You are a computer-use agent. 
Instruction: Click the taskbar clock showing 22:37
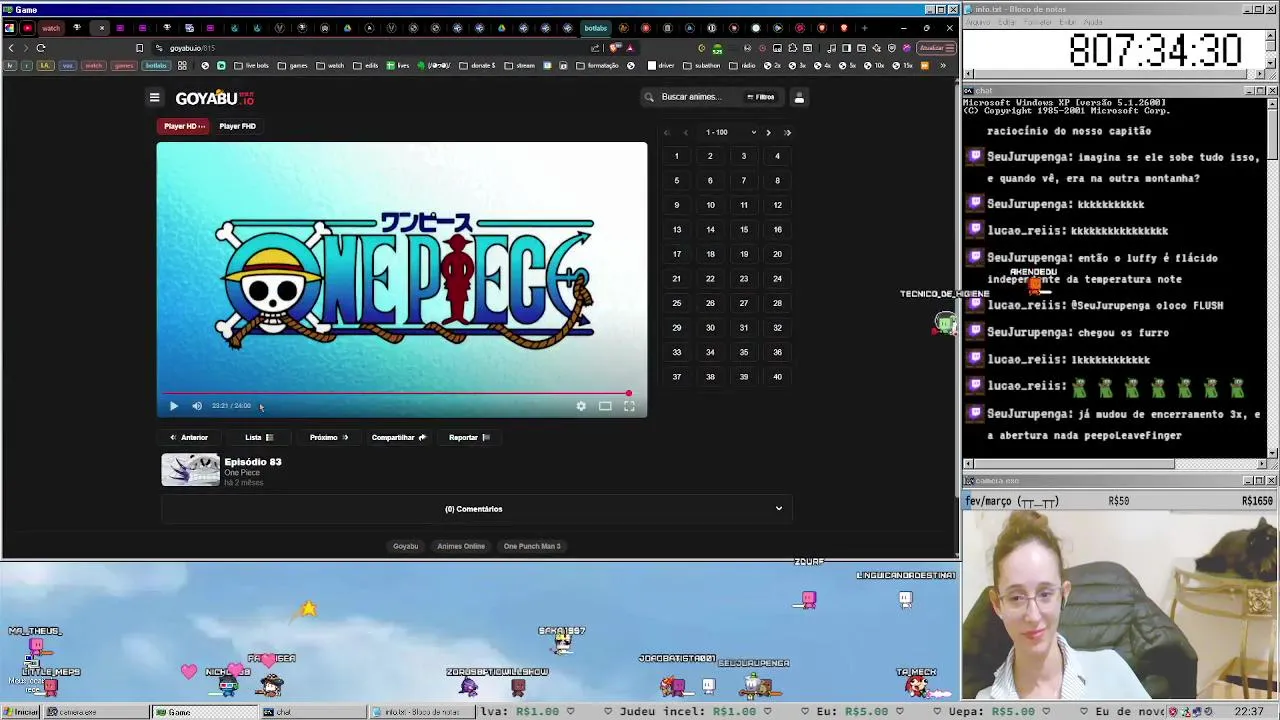coord(1248,712)
